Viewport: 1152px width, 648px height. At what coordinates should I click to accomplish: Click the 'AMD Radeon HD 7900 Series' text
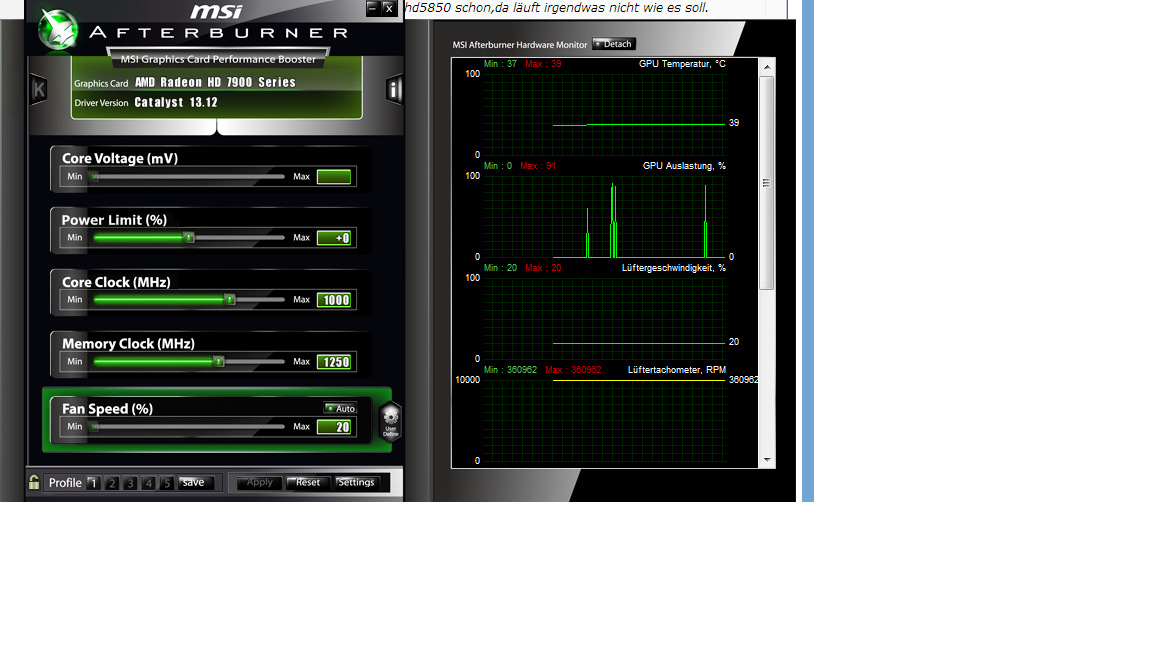point(215,82)
